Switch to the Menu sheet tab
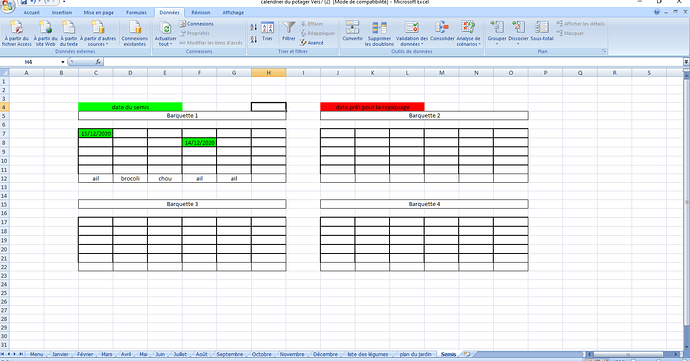 (37, 354)
